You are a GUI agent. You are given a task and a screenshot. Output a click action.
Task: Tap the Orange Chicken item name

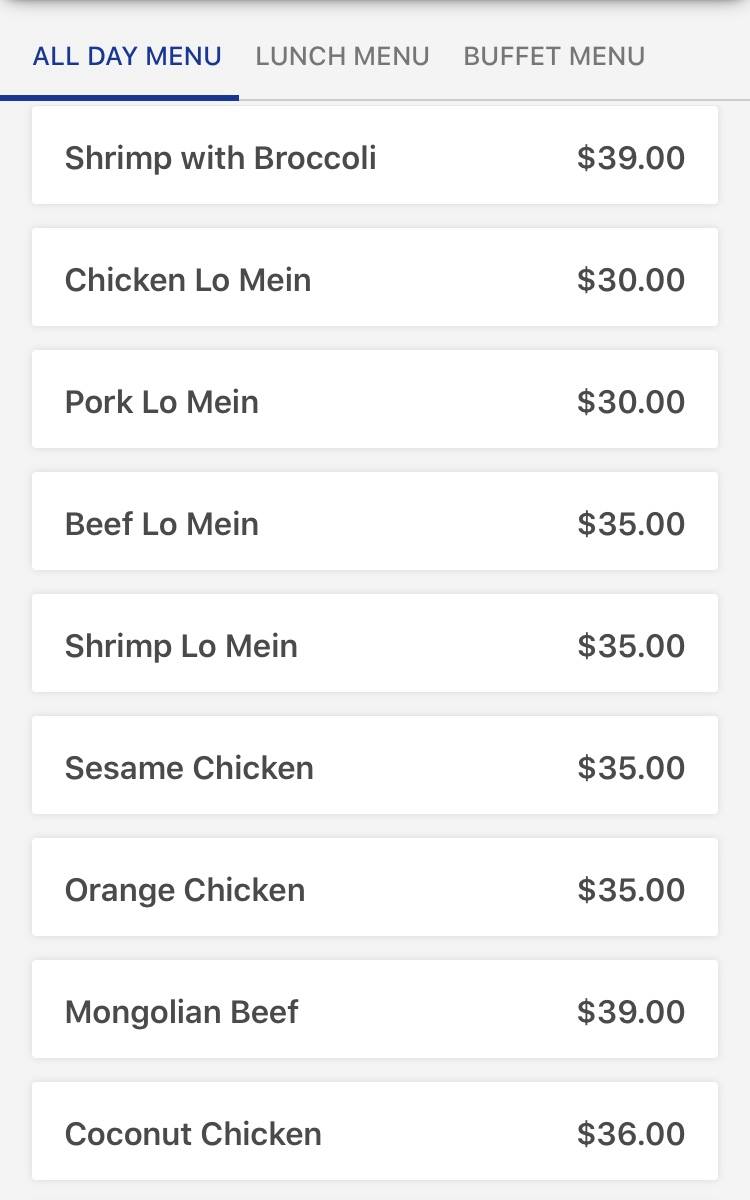pyautogui.click(x=185, y=890)
